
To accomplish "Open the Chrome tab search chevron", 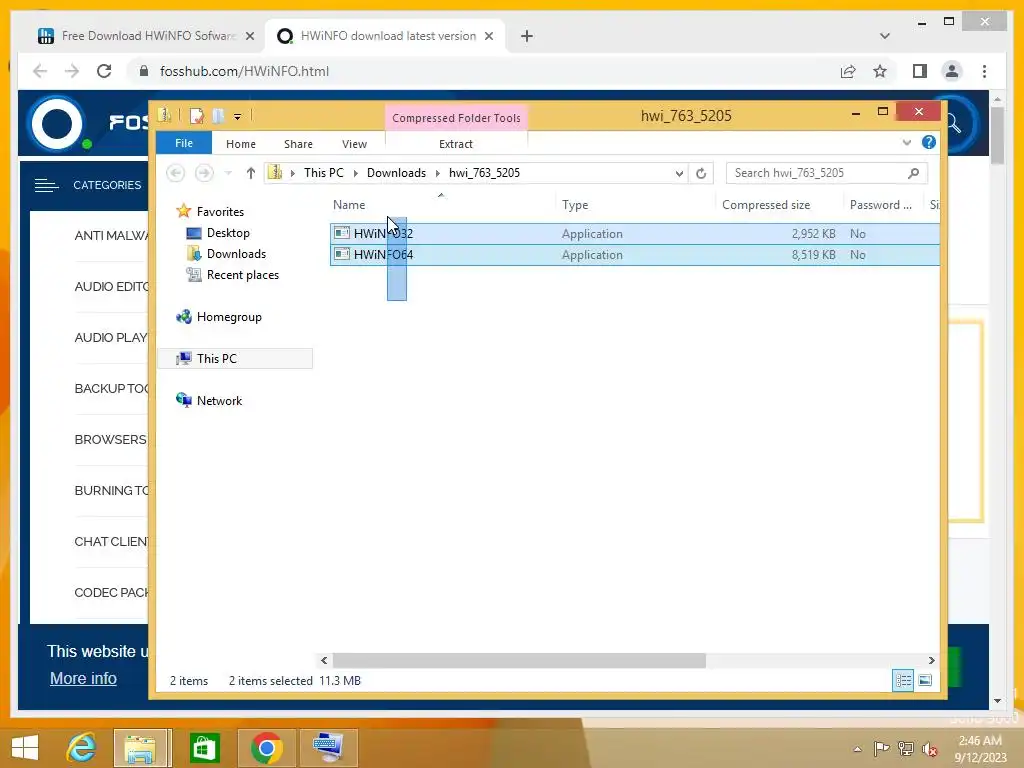I will [x=885, y=36].
